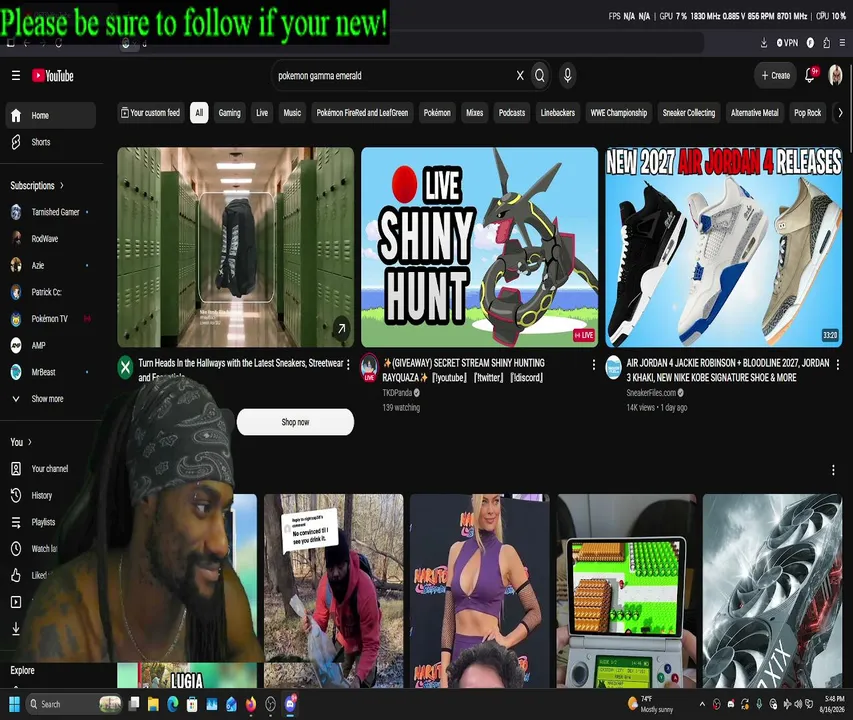The image size is (853, 720).
Task: Click the Create button
Action: point(775,76)
